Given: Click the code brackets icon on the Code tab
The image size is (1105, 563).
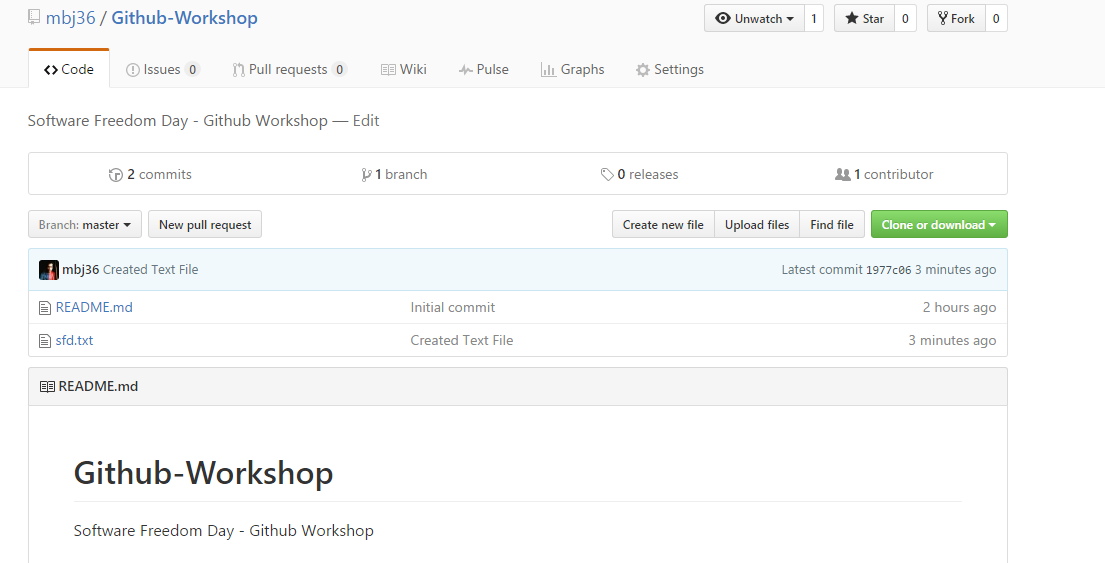Looking at the screenshot, I should pyautogui.click(x=51, y=70).
